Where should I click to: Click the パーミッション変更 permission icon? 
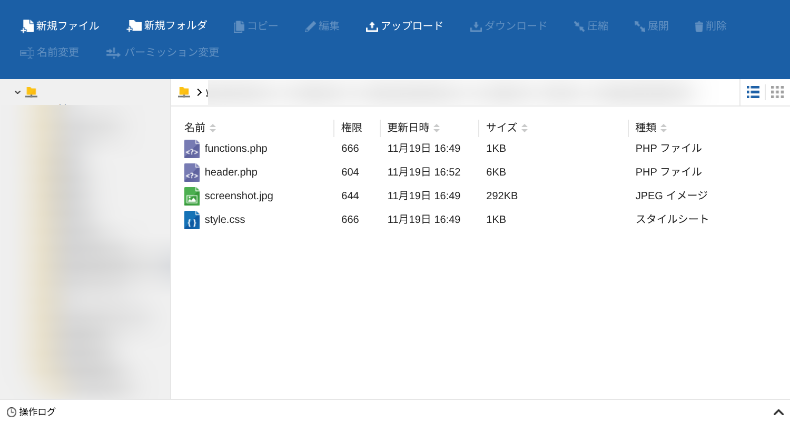pyautogui.click(x=113, y=53)
